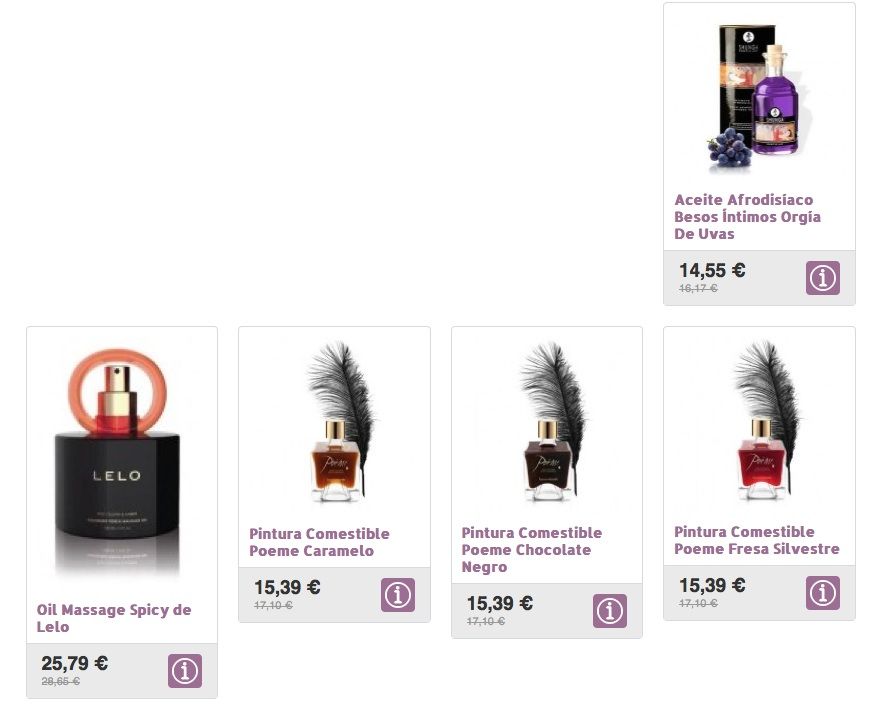View the LELO massage oil product image
890x713 pixels.
117,463
